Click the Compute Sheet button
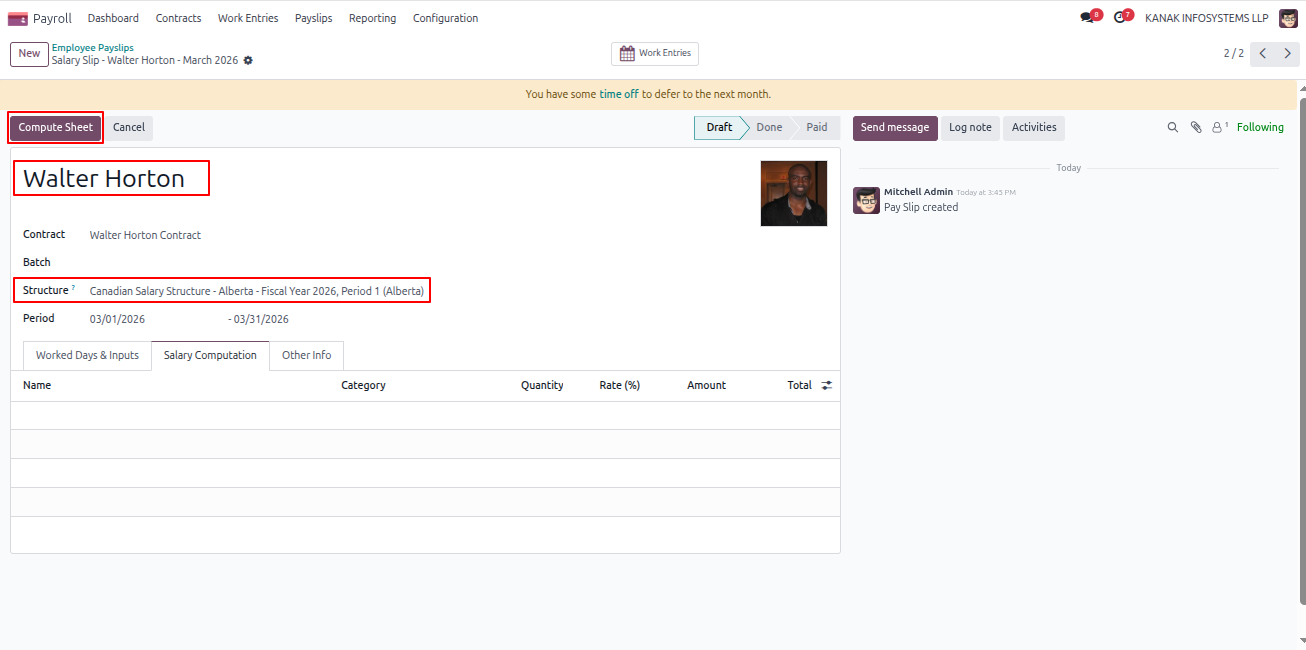This screenshot has width=1306, height=650. click(x=55, y=128)
